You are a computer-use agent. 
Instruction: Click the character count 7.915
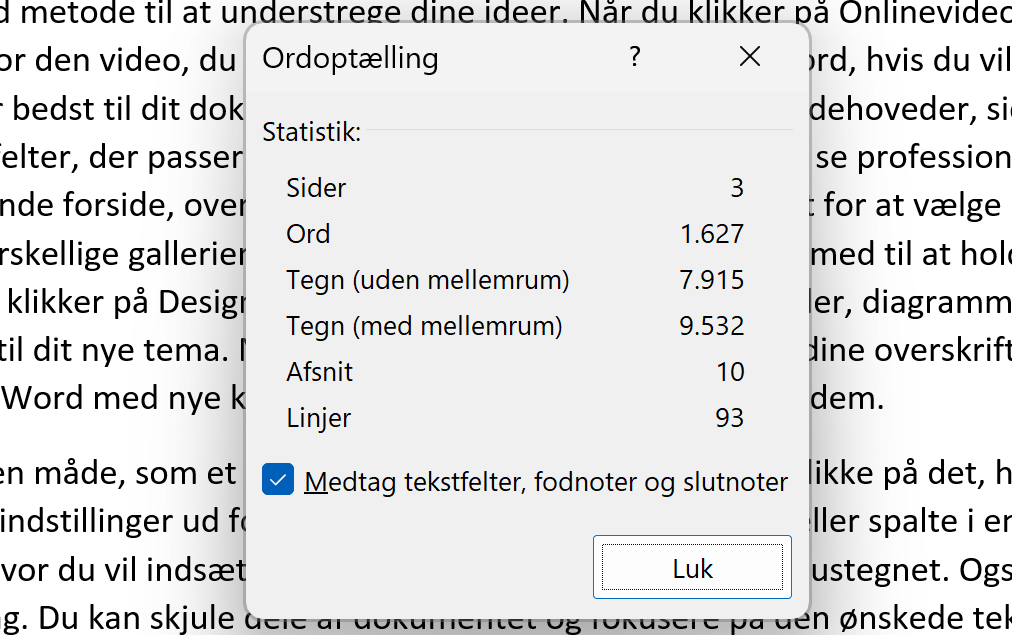pyautogui.click(x=712, y=280)
